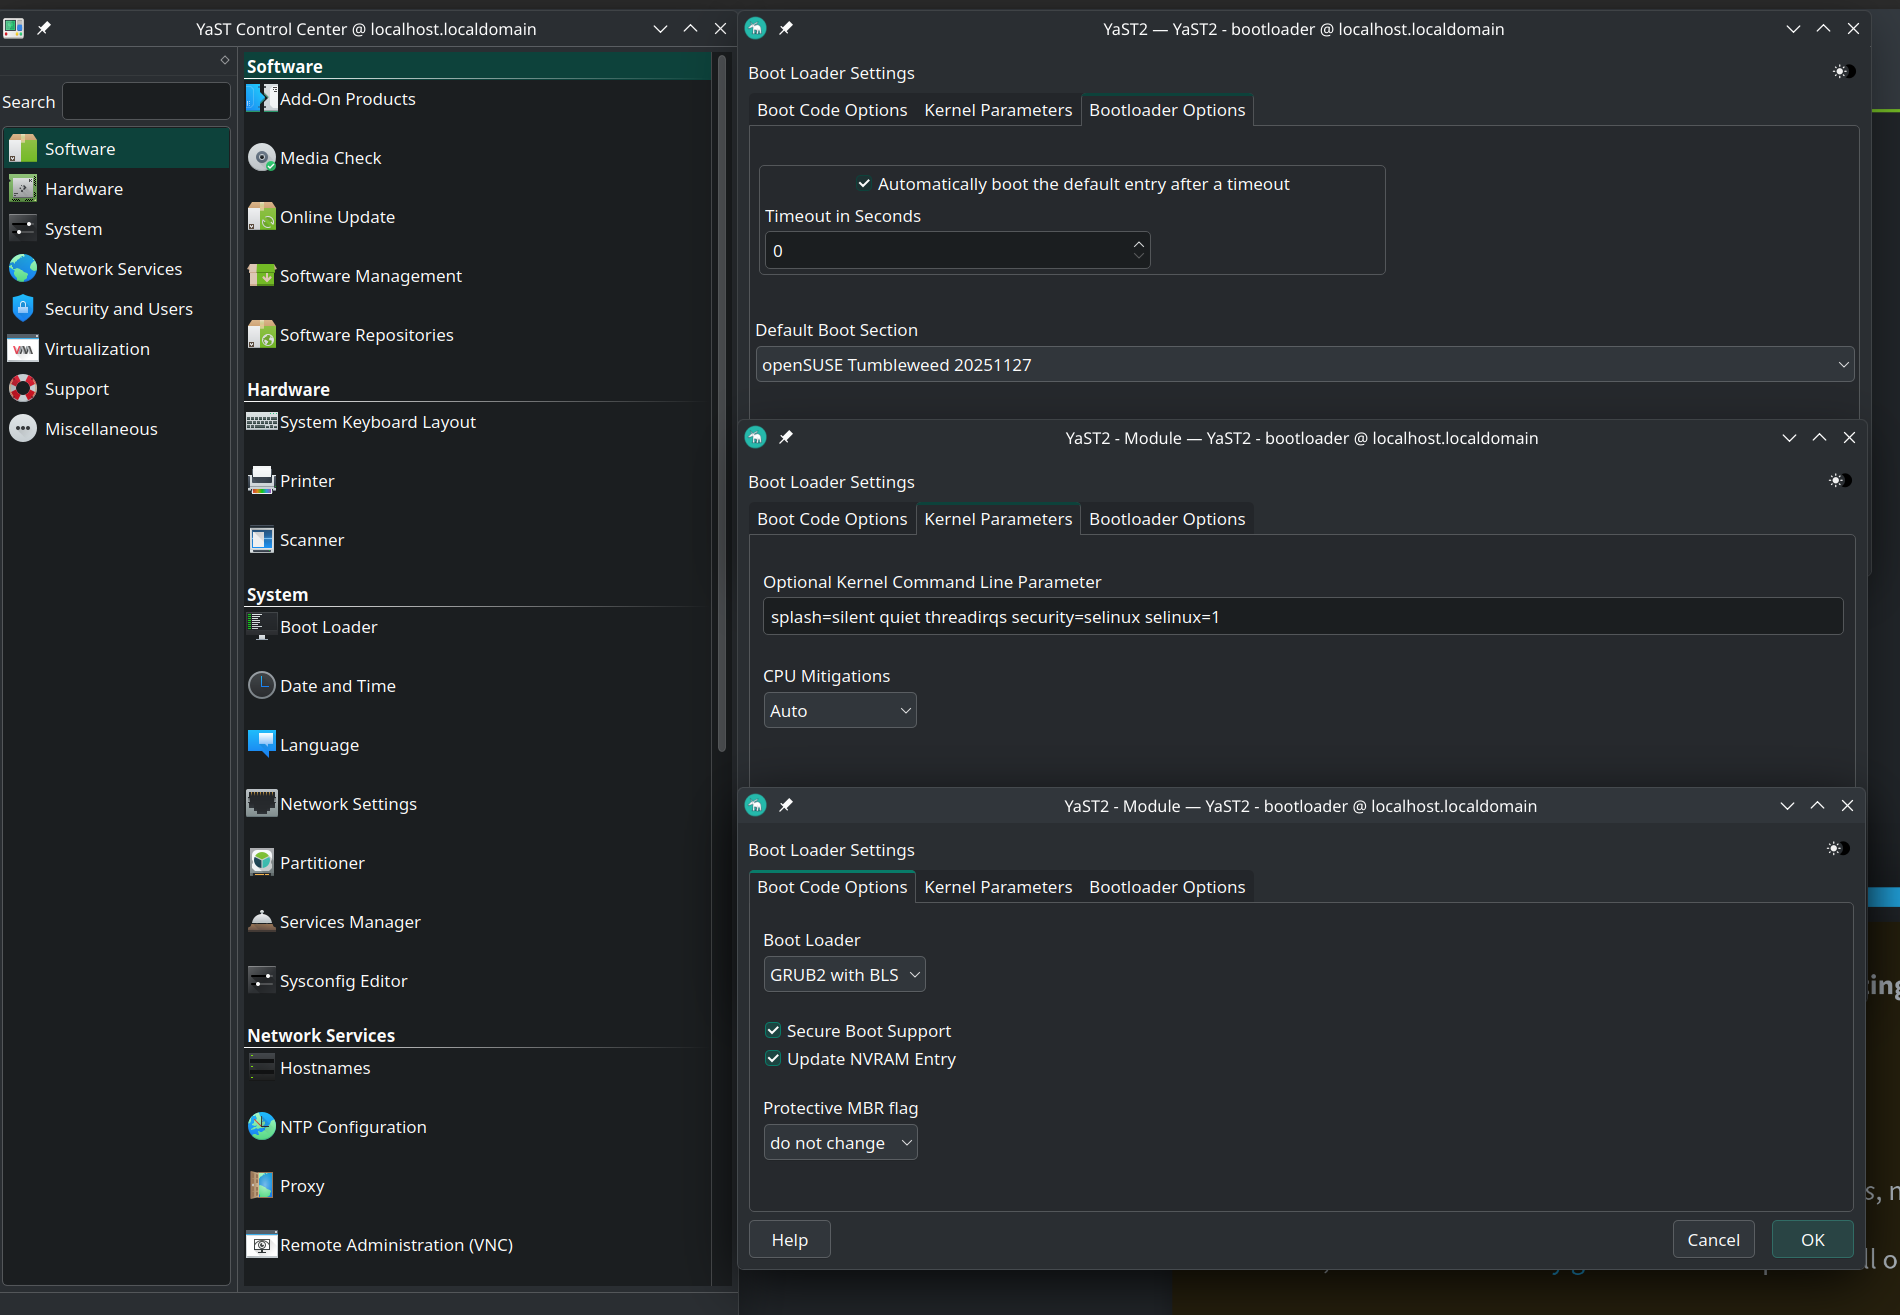Screen dimensions: 1900x1315
Task: Open the Printer configuration icon
Action: (x=261, y=481)
